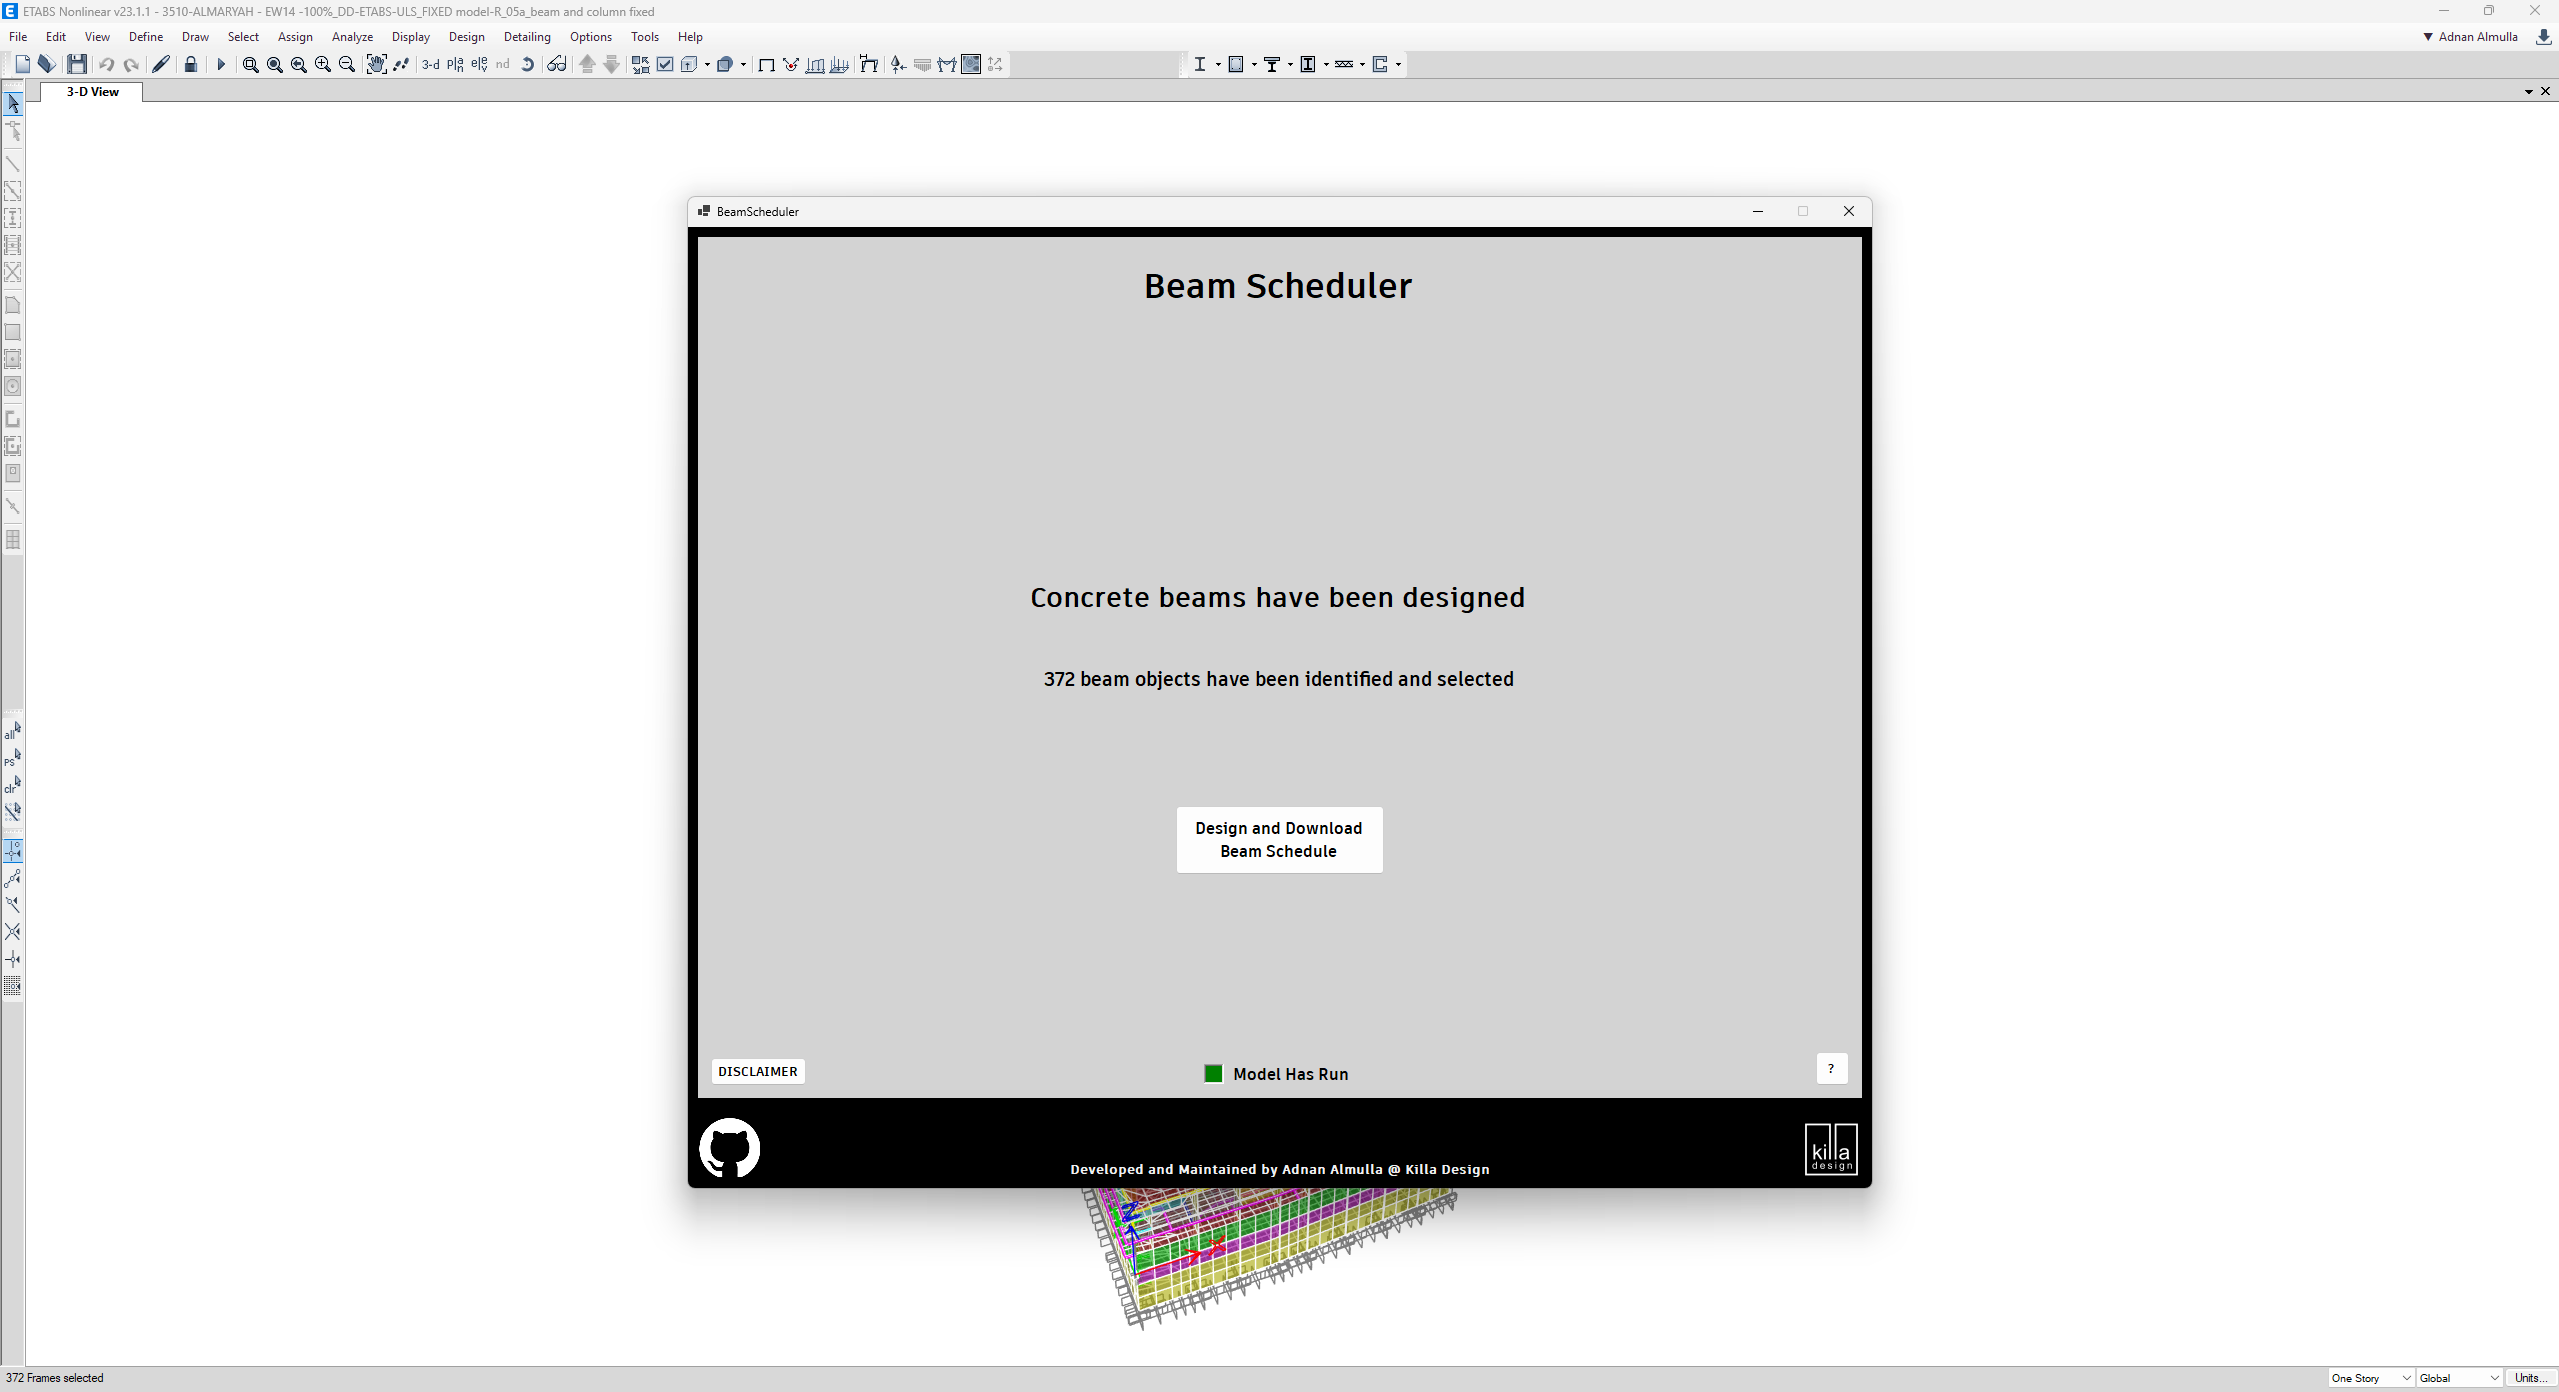Open the shear wall design dropdown arrow
This screenshot has height=1392, width=2559.
[x=1398, y=65]
